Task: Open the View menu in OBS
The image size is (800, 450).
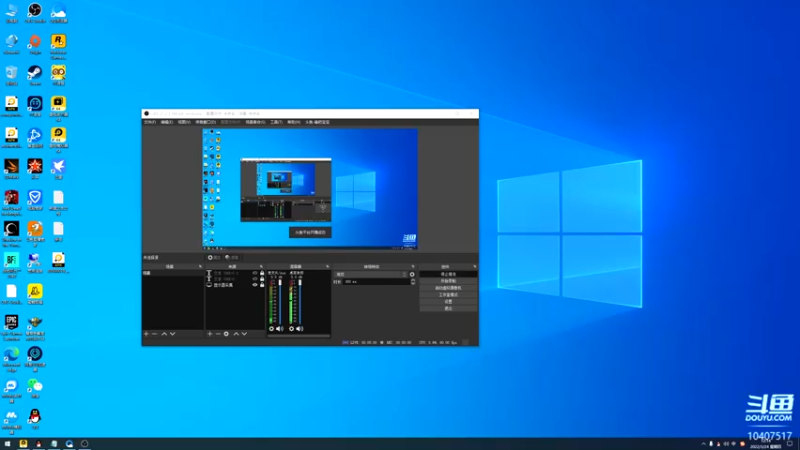Action: (184, 122)
